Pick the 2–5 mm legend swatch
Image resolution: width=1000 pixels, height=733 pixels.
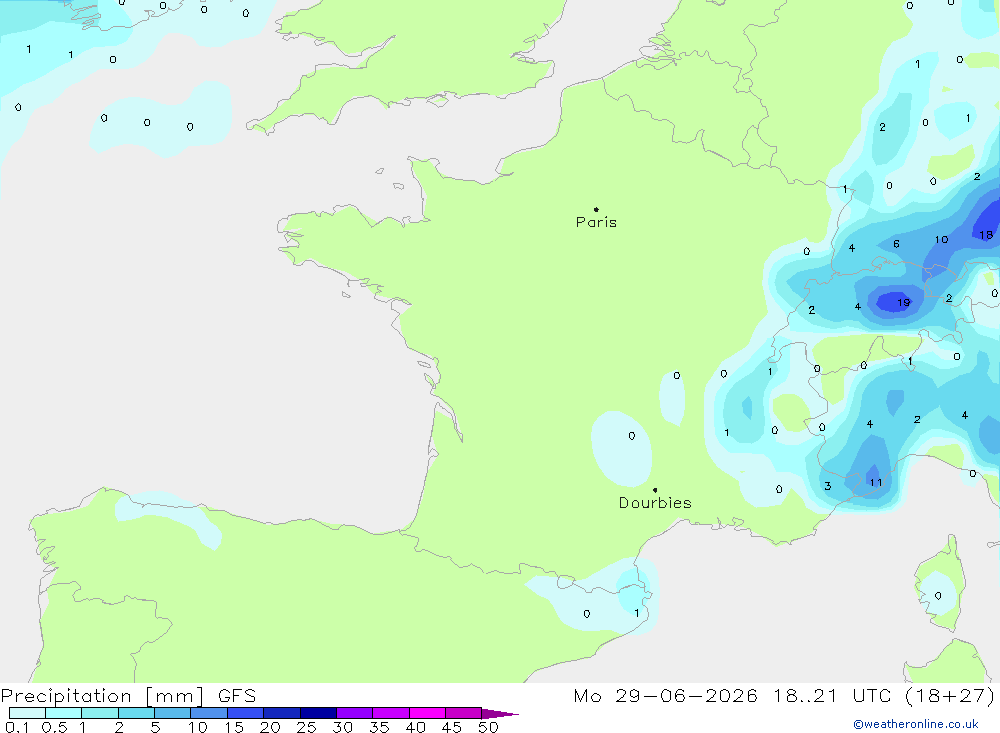coord(136,713)
